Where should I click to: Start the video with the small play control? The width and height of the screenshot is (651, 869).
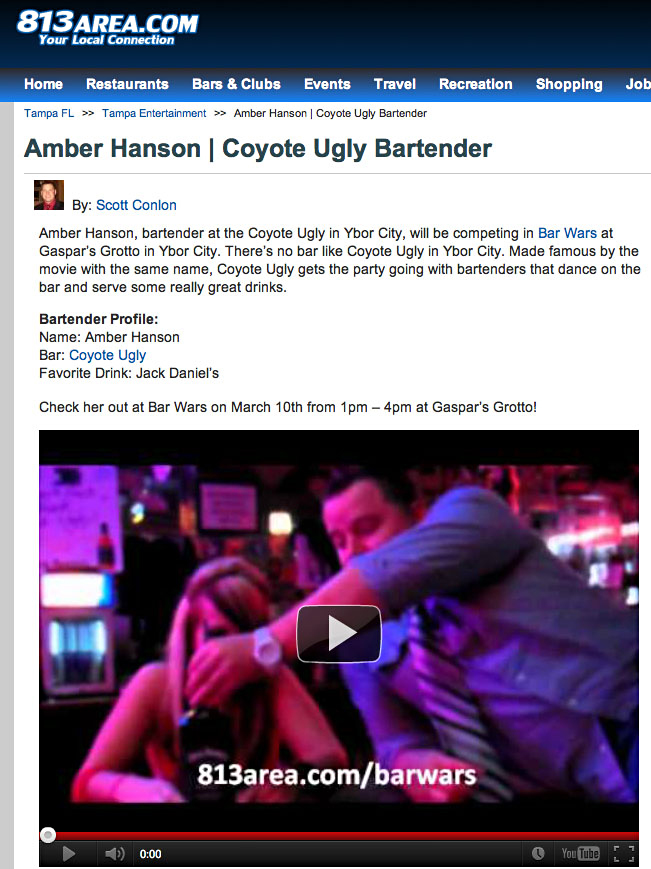(x=69, y=853)
